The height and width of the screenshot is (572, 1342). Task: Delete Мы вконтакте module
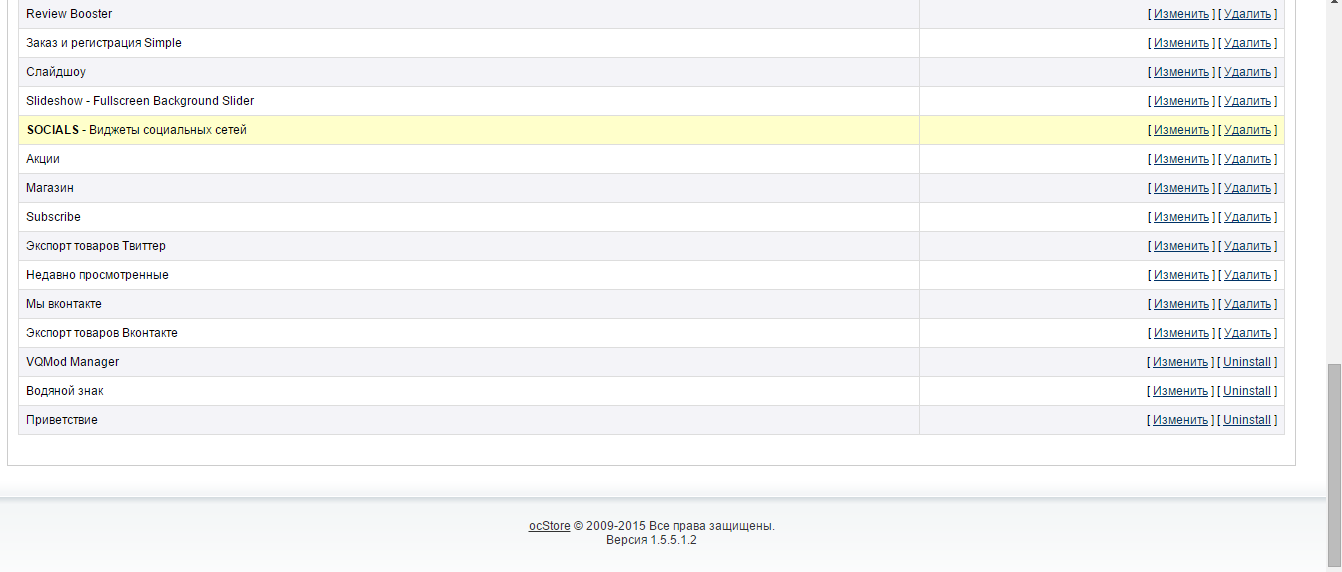coord(1247,304)
